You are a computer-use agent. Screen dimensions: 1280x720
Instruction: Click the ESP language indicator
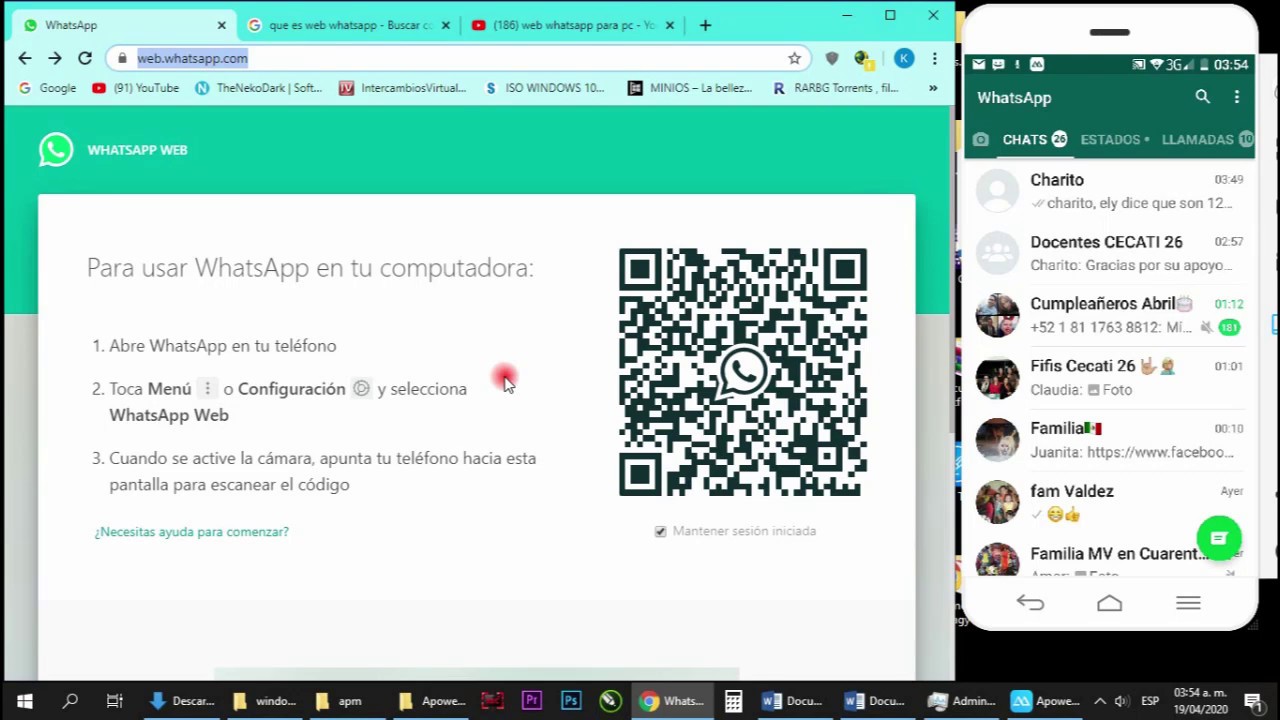pos(1150,701)
